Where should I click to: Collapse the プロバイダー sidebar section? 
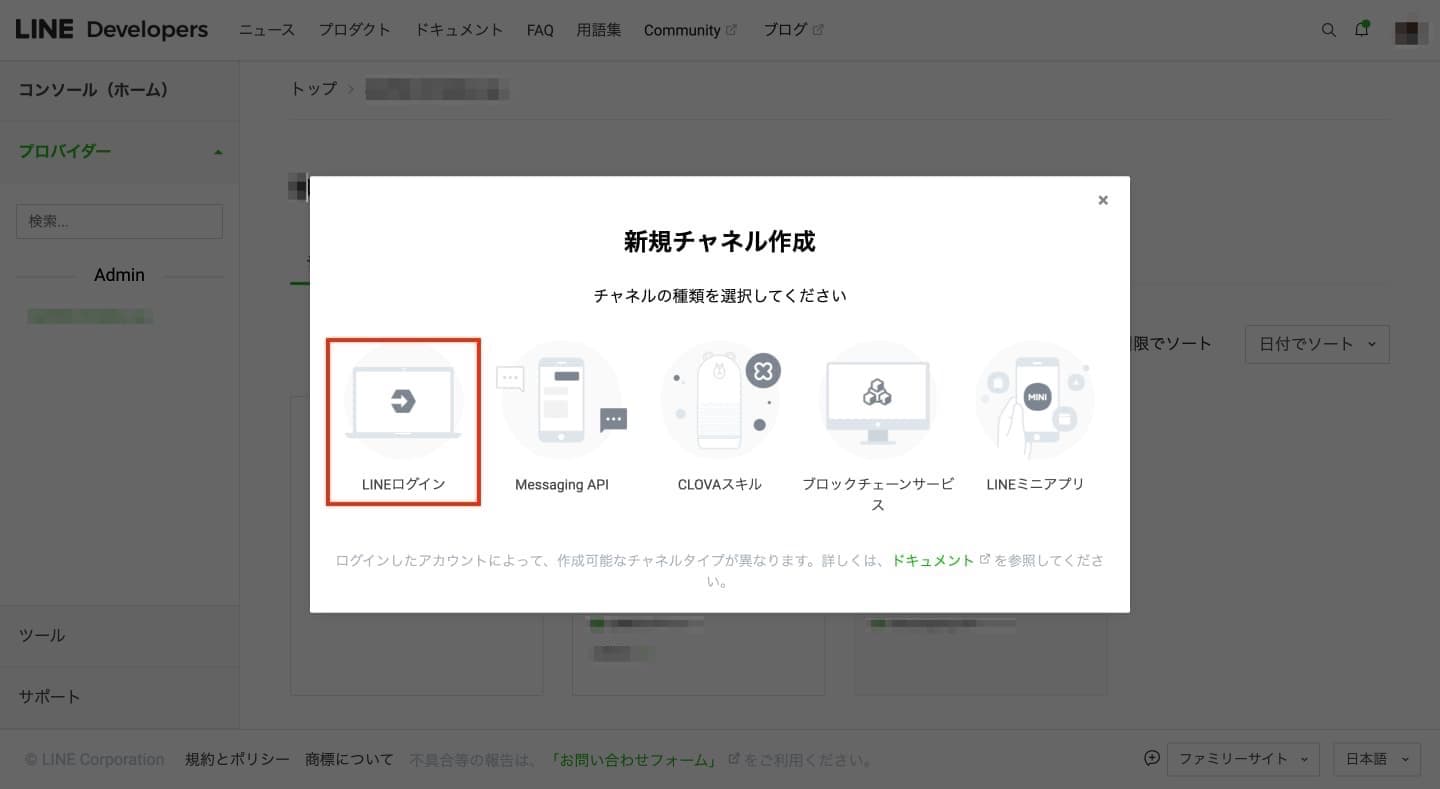click(x=119, y=152)
